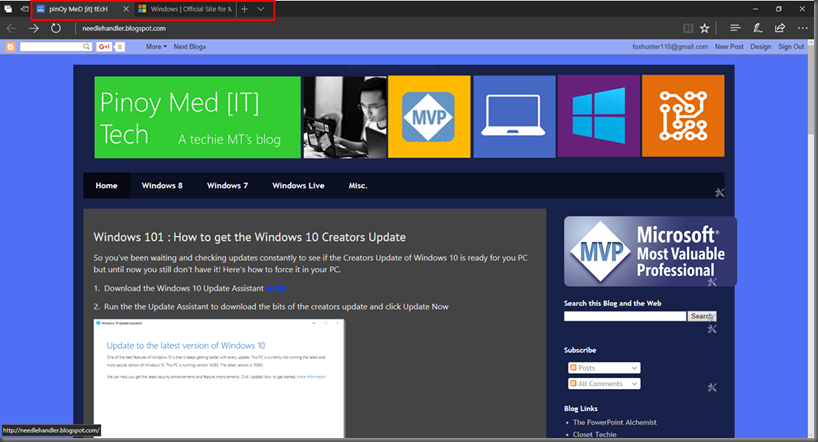Open the Closet Techie blog link
818x442 pixels.
tap(594, 434)
